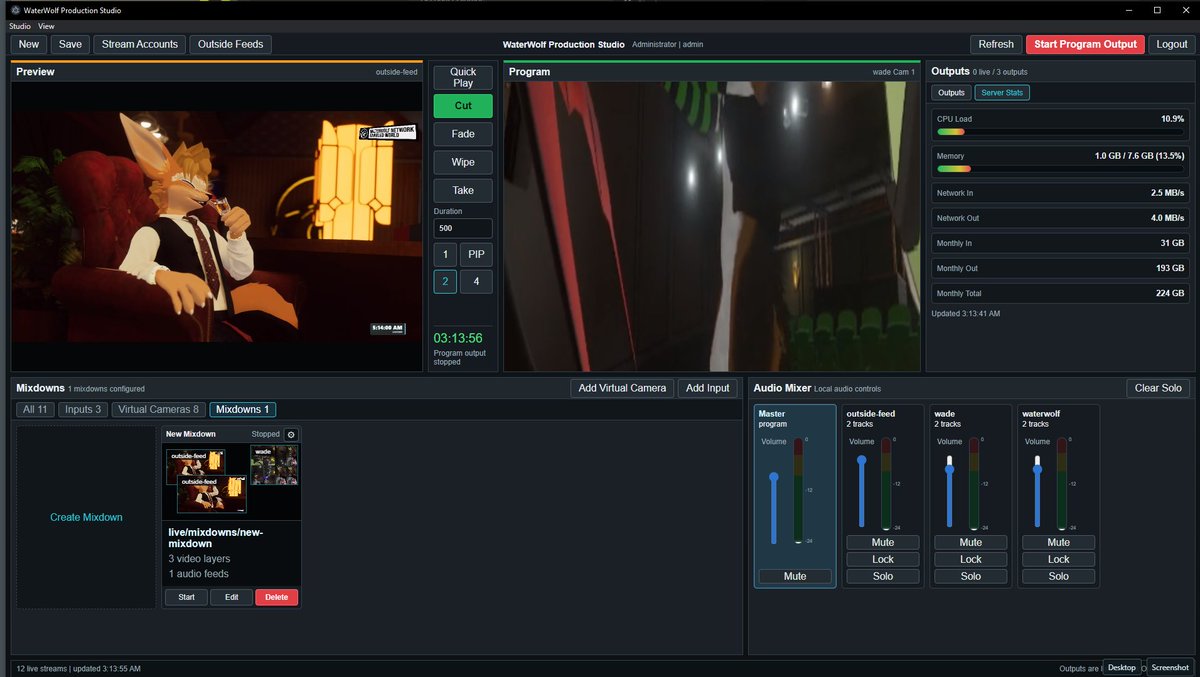Viewport: 1200px width, 677px height.
Task: Click the Take button
Action: click(463, 190)
